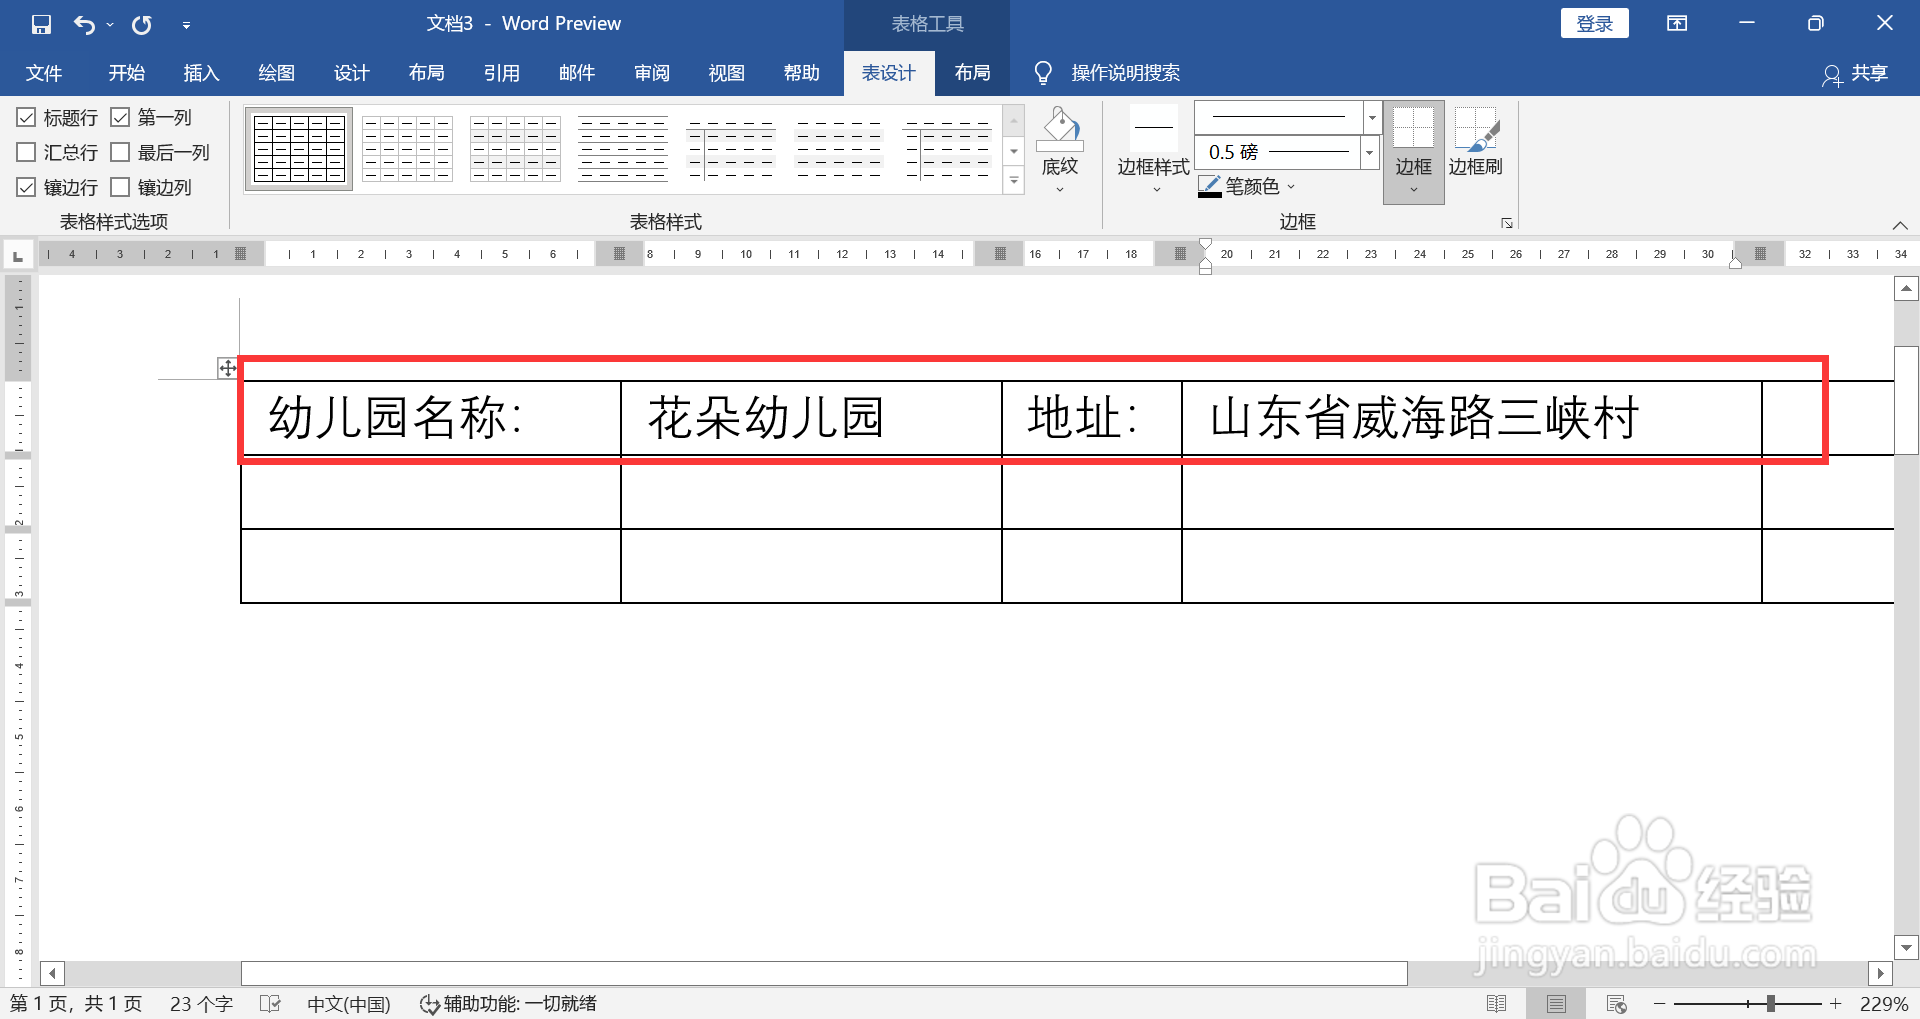Open the 0.5 磅 line weight dropdown
Image resolution: width=1920 pixels, height=1019 pixels.
(1370, 152)
